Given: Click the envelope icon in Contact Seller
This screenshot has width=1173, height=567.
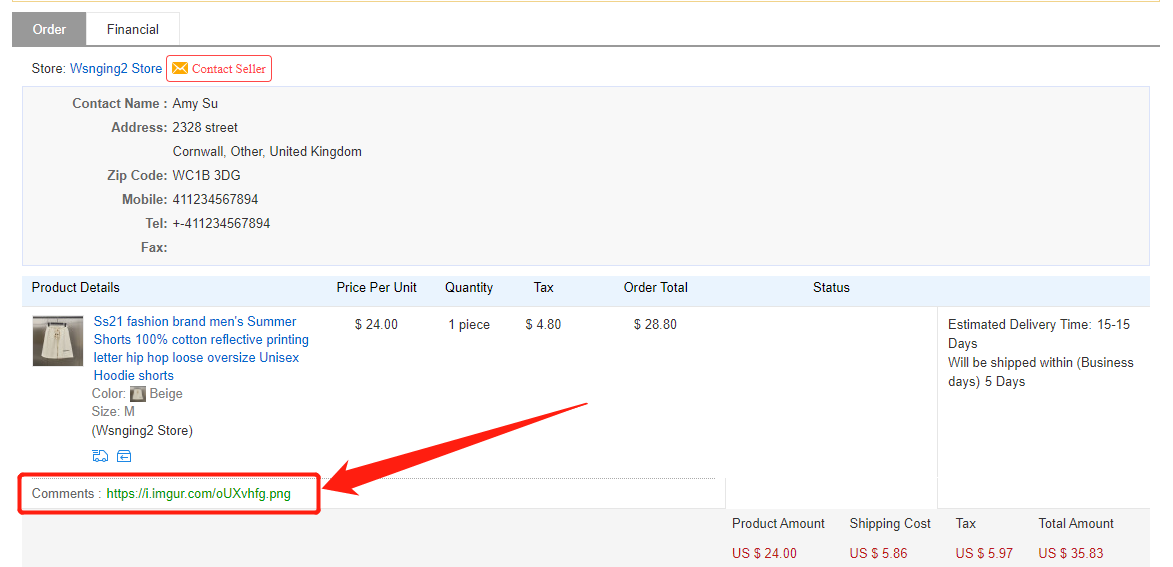Looking at the screenshot, I should [180, 68].
